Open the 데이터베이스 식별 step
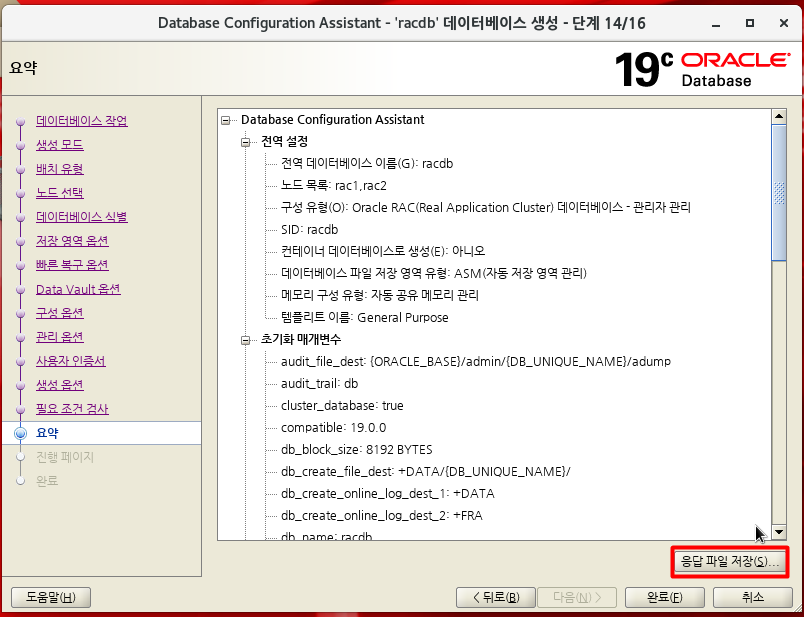 click(82, 216)
